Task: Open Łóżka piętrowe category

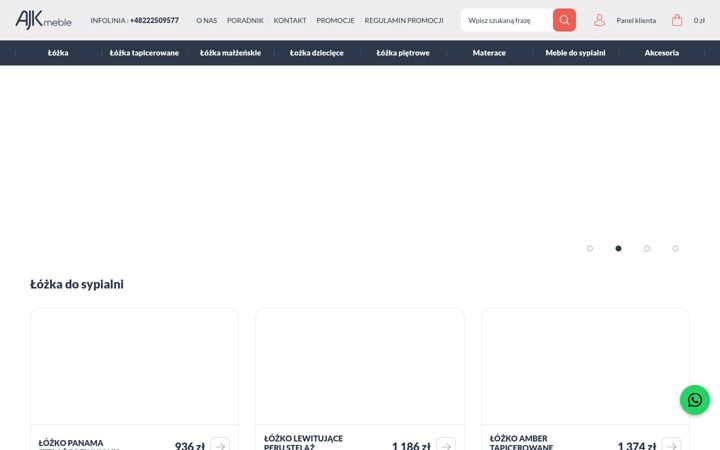Action: click(403, 53)
